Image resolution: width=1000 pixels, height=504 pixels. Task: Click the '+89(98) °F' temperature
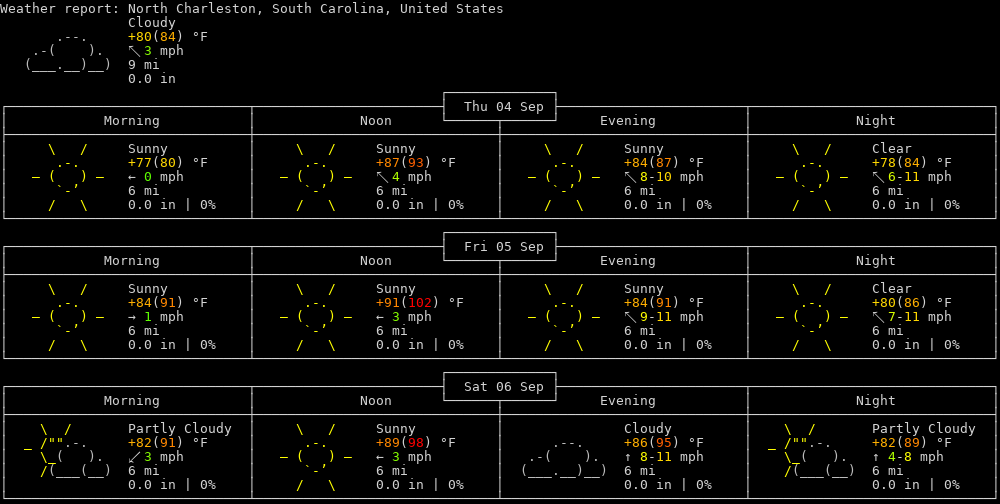[x=416, y=443]
